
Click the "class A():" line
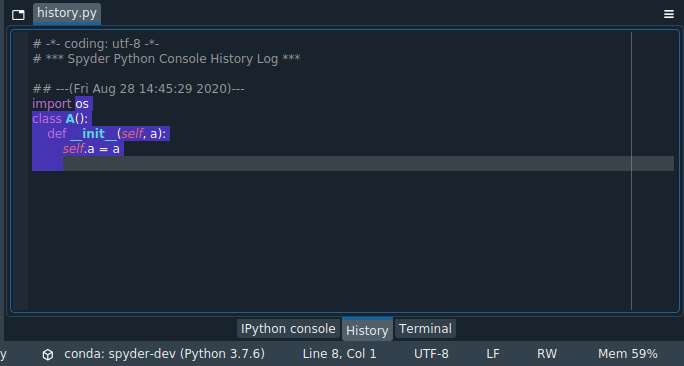pos(60,119)
